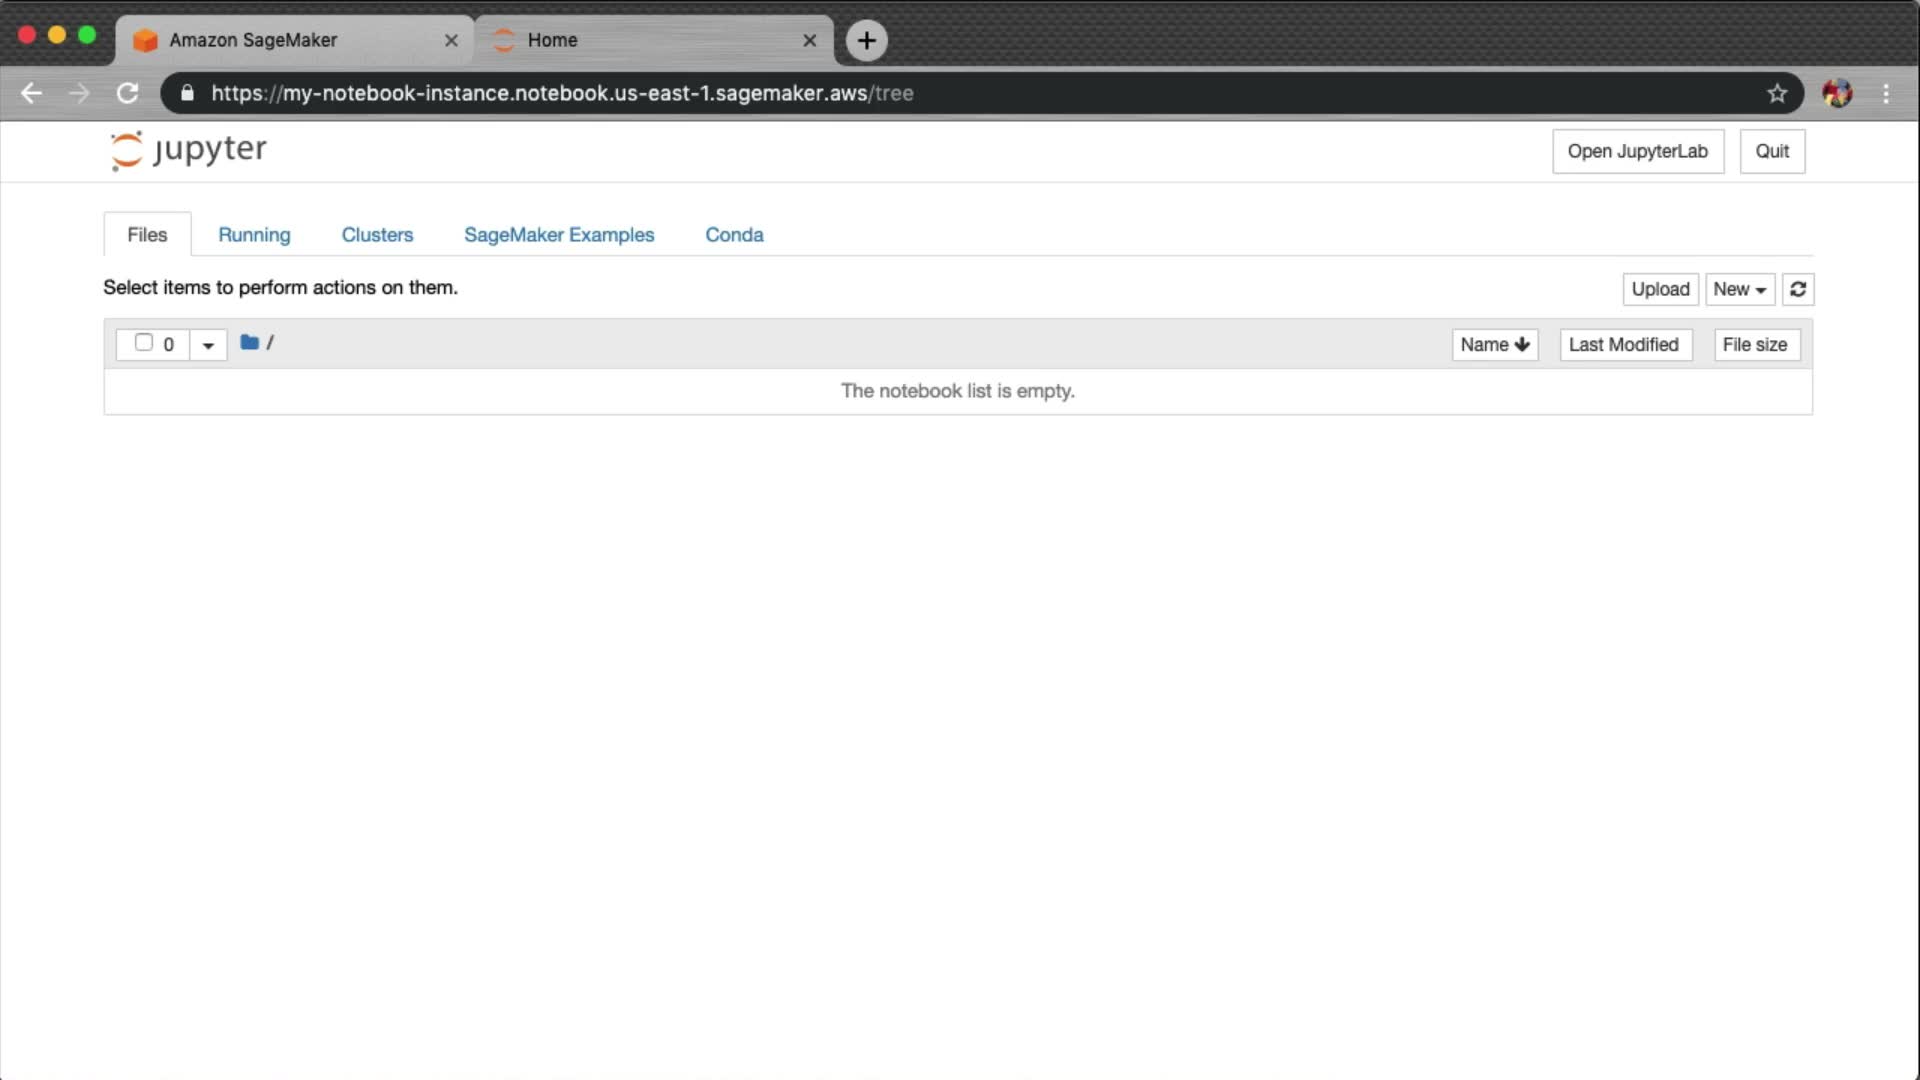Toggle the select-all checkbox
1920x1080 pixels.
[x=144, y=343]
